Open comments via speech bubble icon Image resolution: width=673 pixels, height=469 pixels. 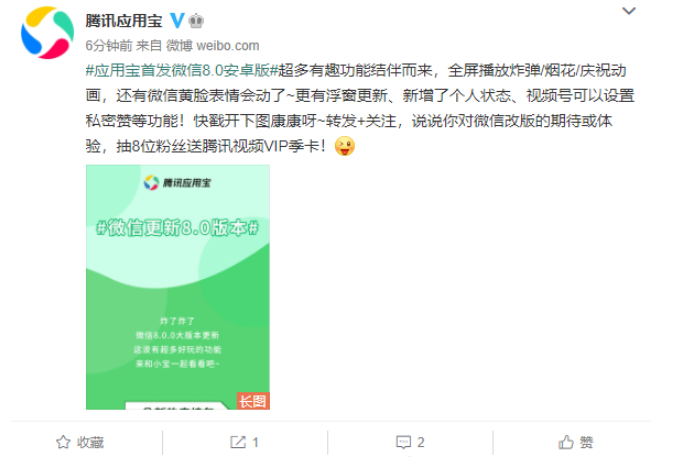(403, 442)
